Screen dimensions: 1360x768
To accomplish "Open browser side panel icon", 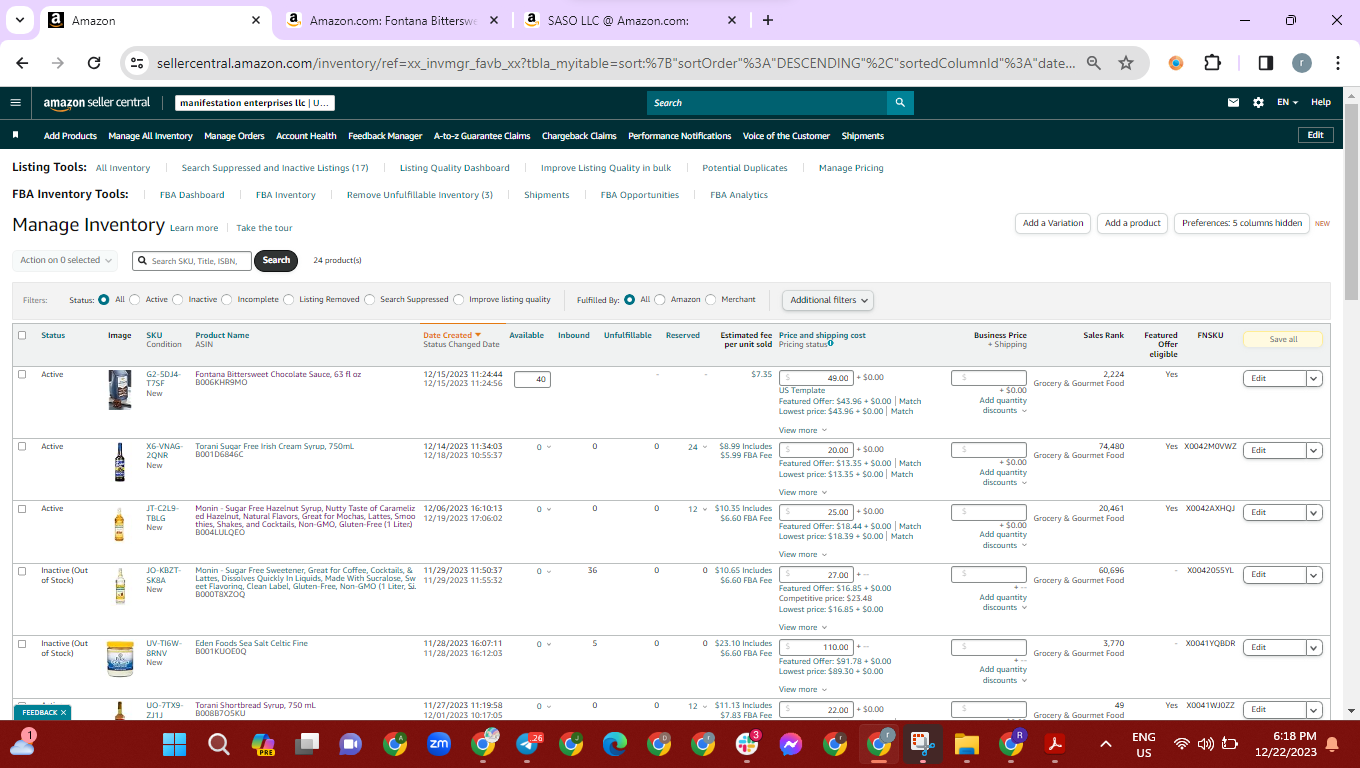I will point(1265,63).
